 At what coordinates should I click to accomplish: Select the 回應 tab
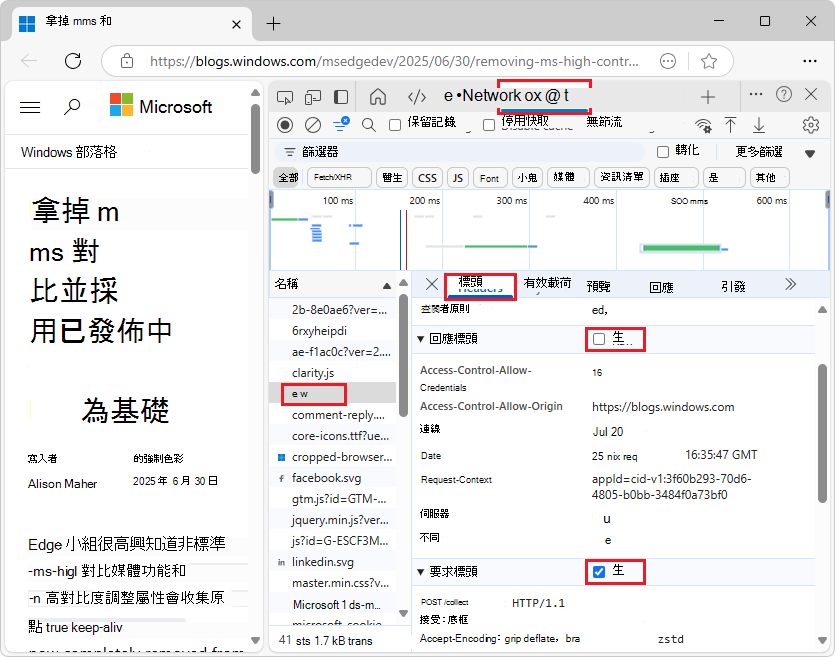661,286
